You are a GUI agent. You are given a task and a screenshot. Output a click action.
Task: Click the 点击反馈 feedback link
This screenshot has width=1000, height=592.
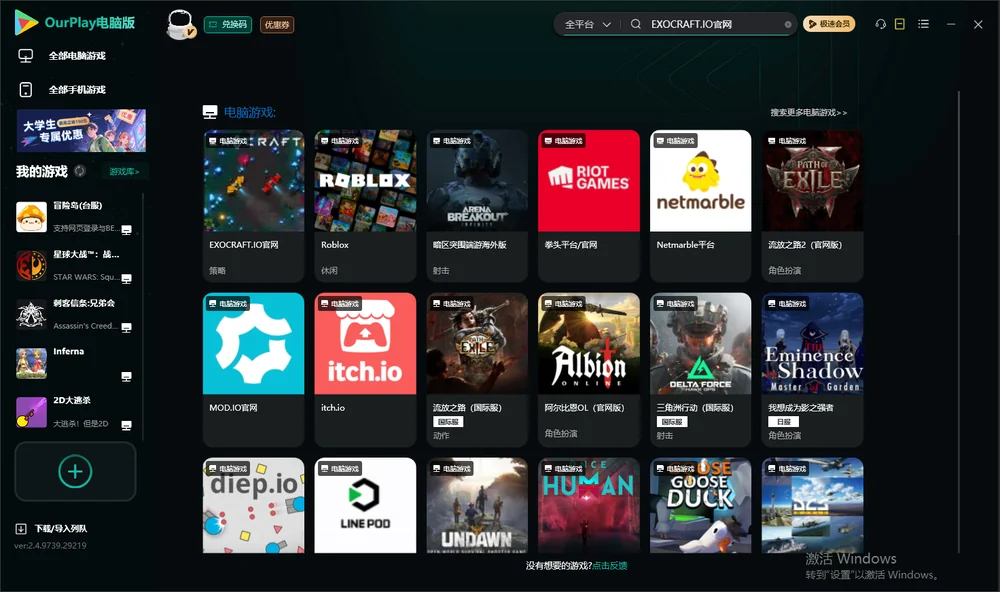[610, 566]
